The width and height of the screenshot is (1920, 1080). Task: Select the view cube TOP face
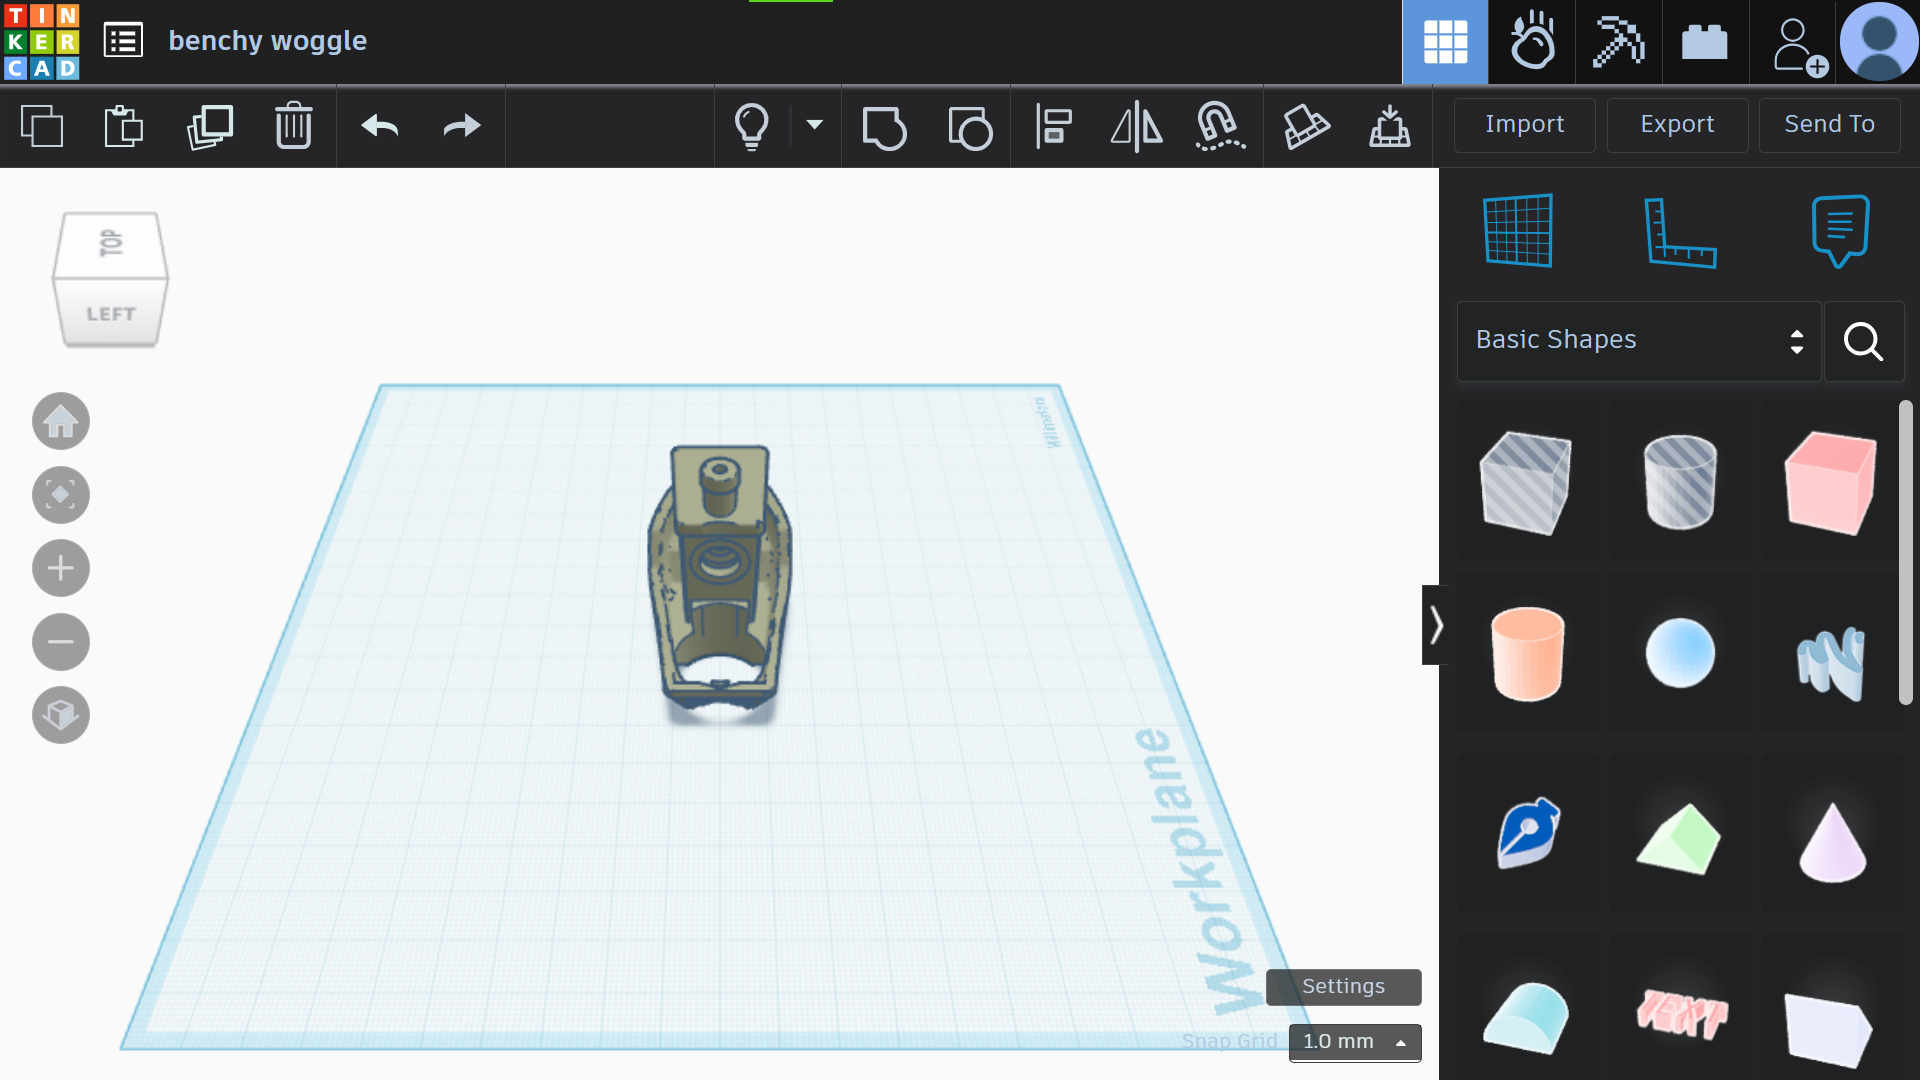pyautogui.click(x=110, y=243)
